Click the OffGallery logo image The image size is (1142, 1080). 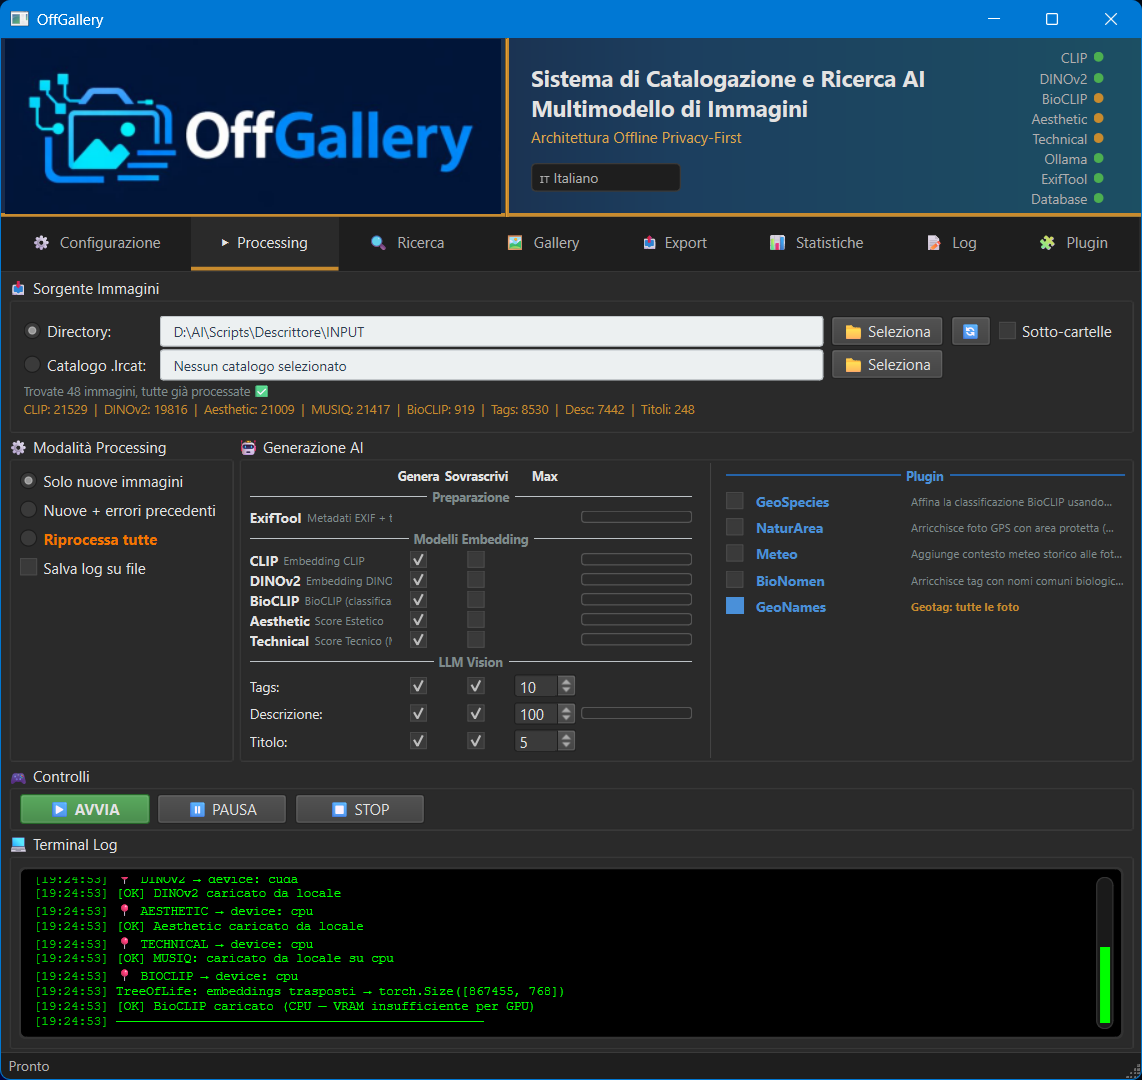click(x=253, y=127)
